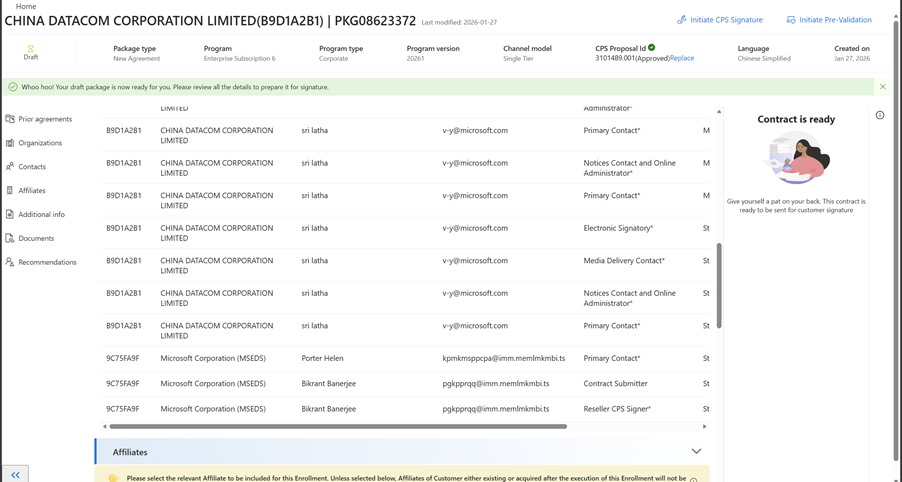Click the Created on Jan 27, 2026 value
The image size is (902, 482).
[852, 58]
